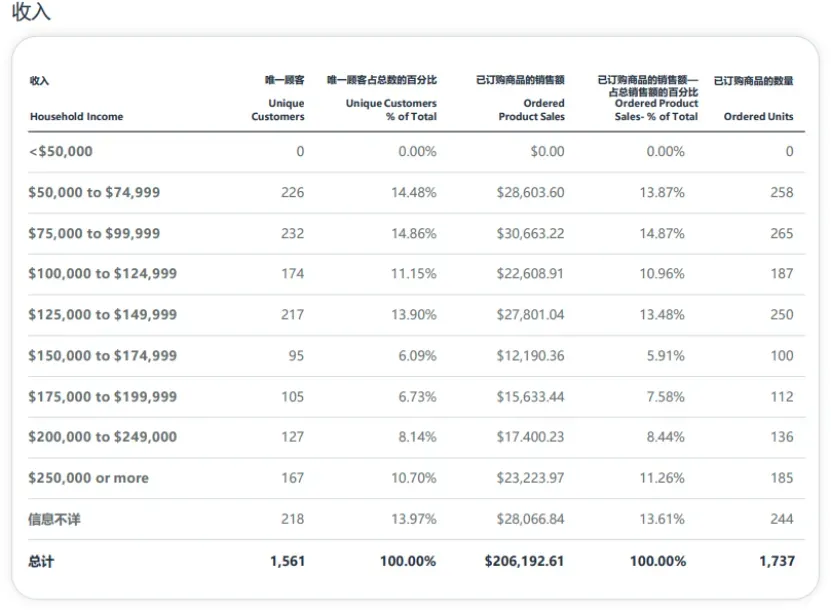This screenshot has width=831, height=611.
Task: Click the $28,066.84 sales cell
Action: click(x=531, y=519)
